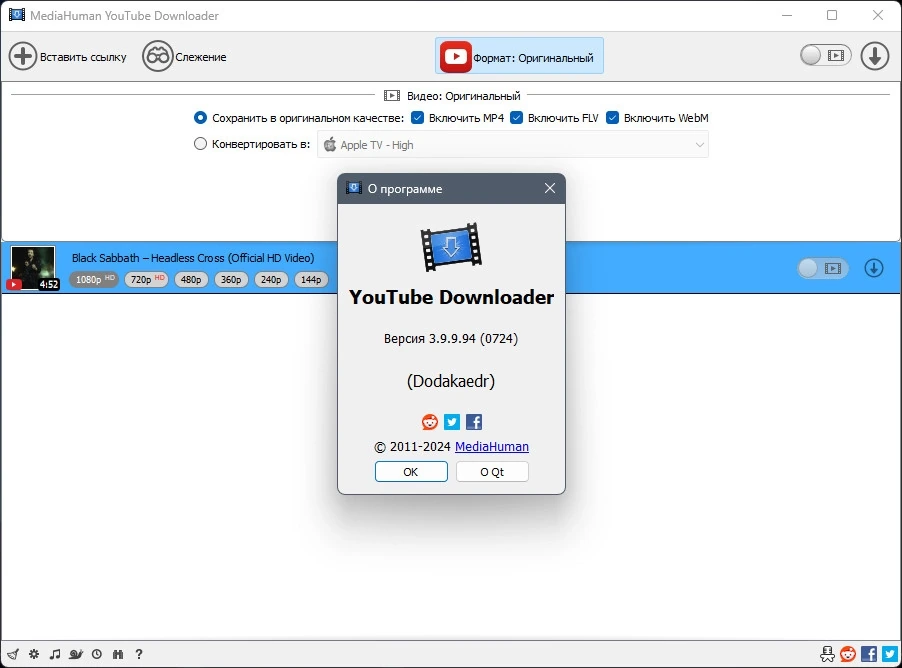This screenshot has width=902, height=668.
Task: Choose the 480p quality badge
Action: tap(191, 280)
